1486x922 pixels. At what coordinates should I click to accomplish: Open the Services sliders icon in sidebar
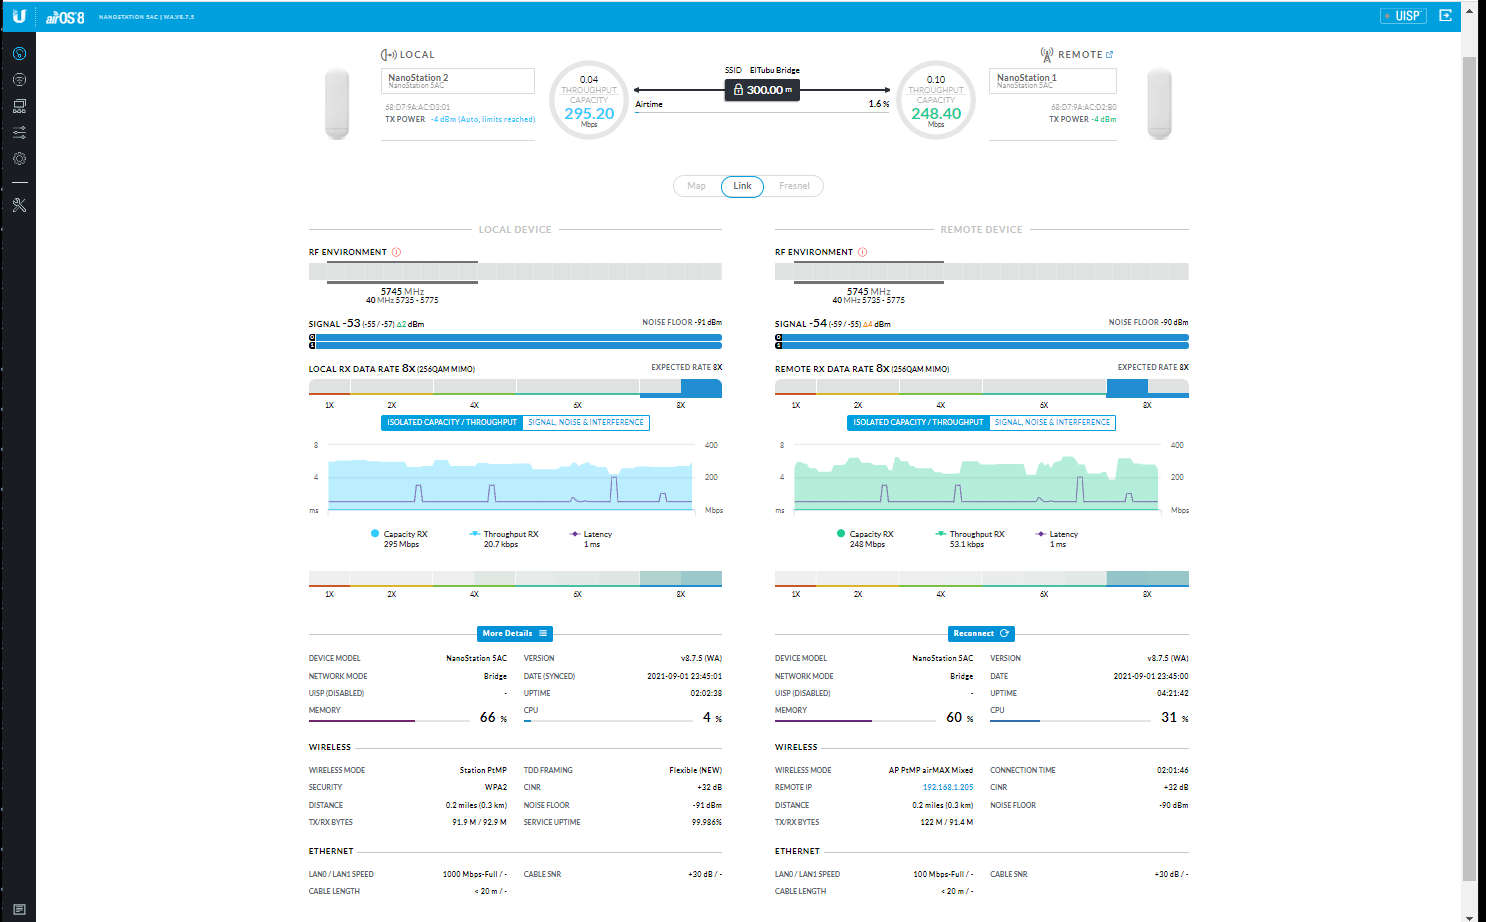click(x=19, y=132)
